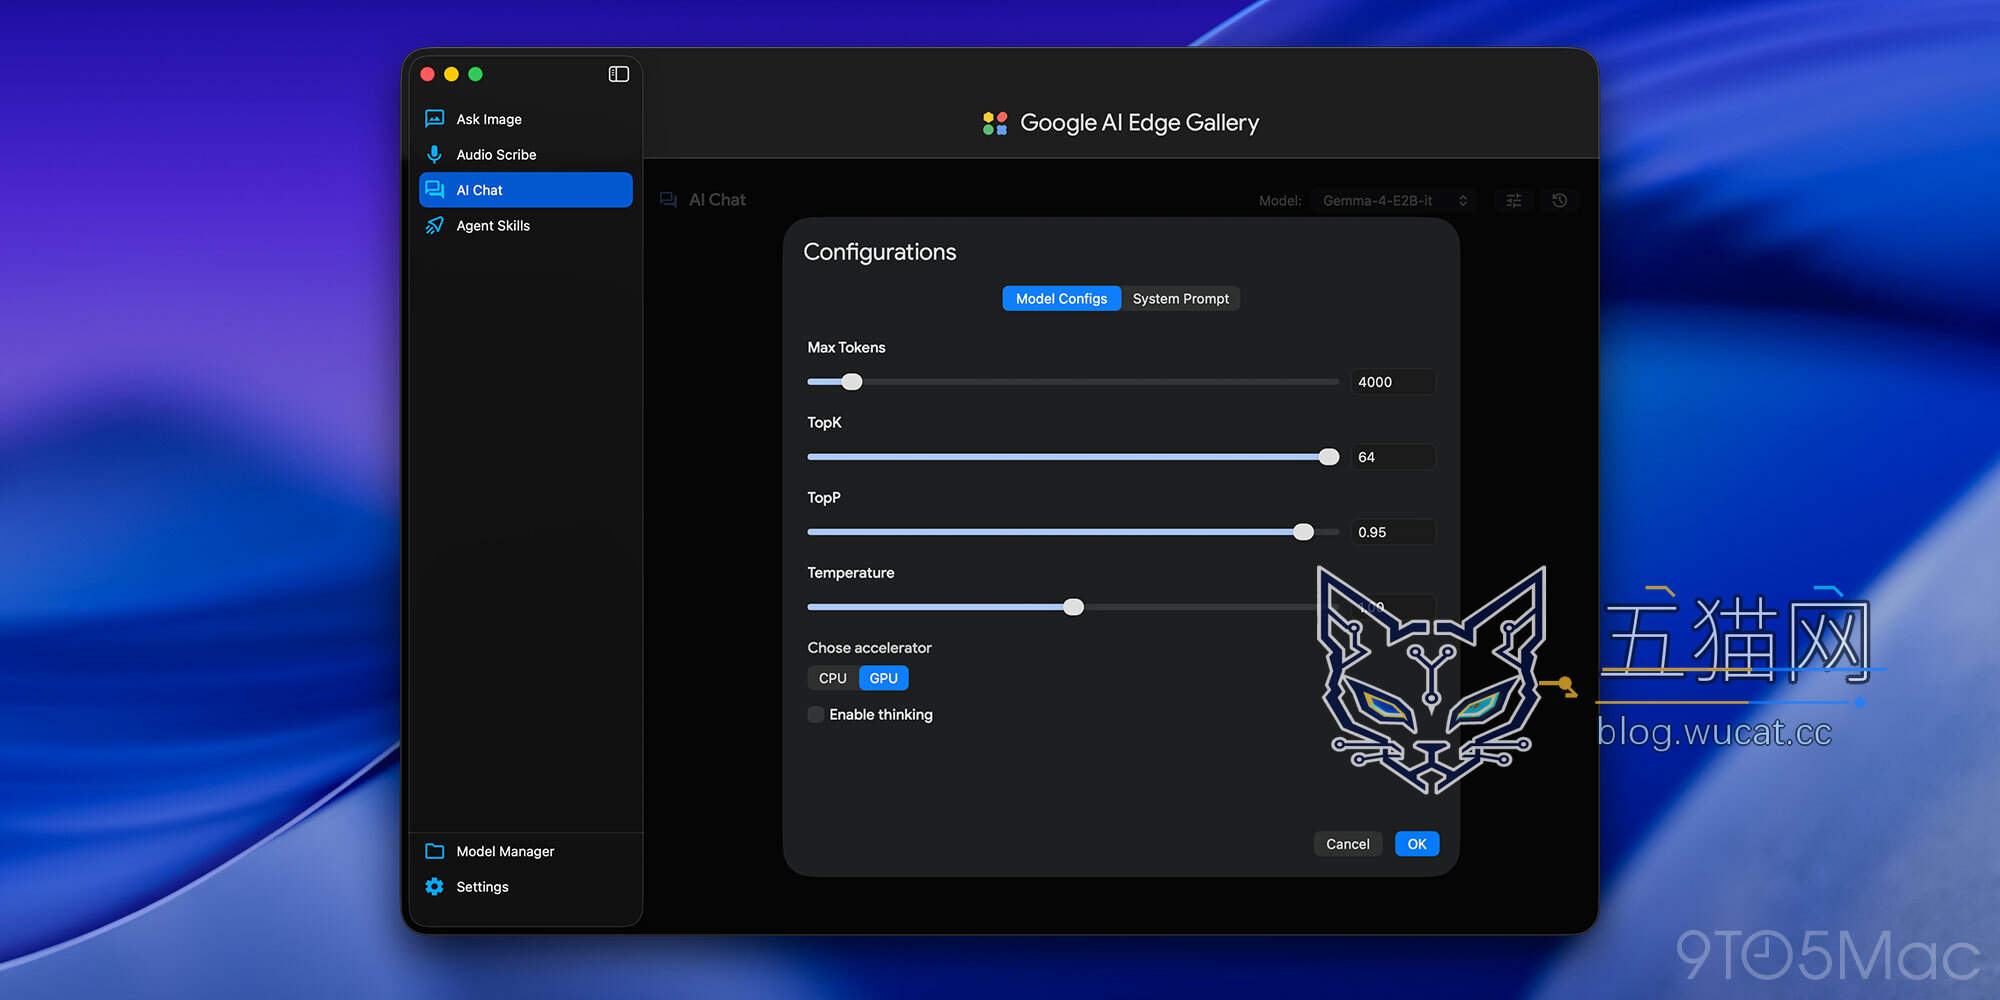Switch to the Model Configs tab
The width and height of the screenshot is (2000, 1000).
pos(1061,299)
